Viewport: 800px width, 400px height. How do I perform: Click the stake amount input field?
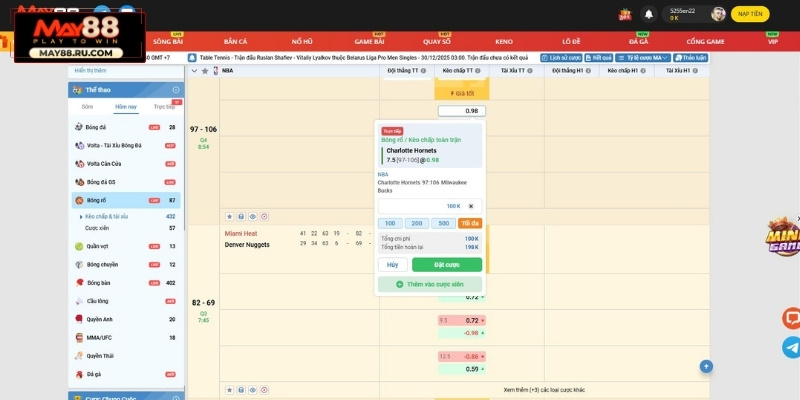(420, 206)
